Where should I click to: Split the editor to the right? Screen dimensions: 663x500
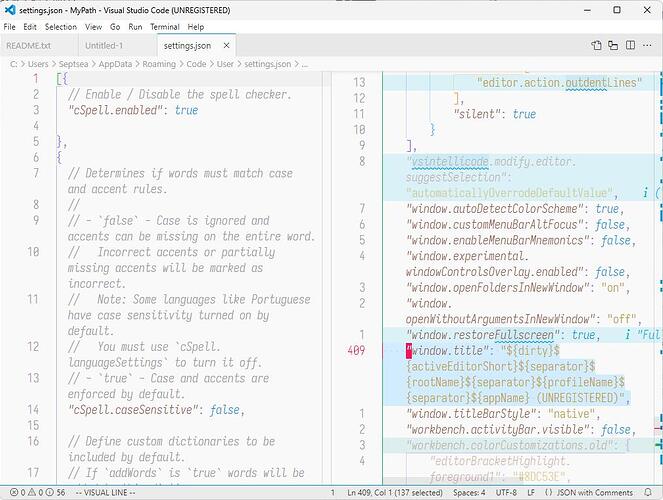pyautogui.click(x=631, y=45)
